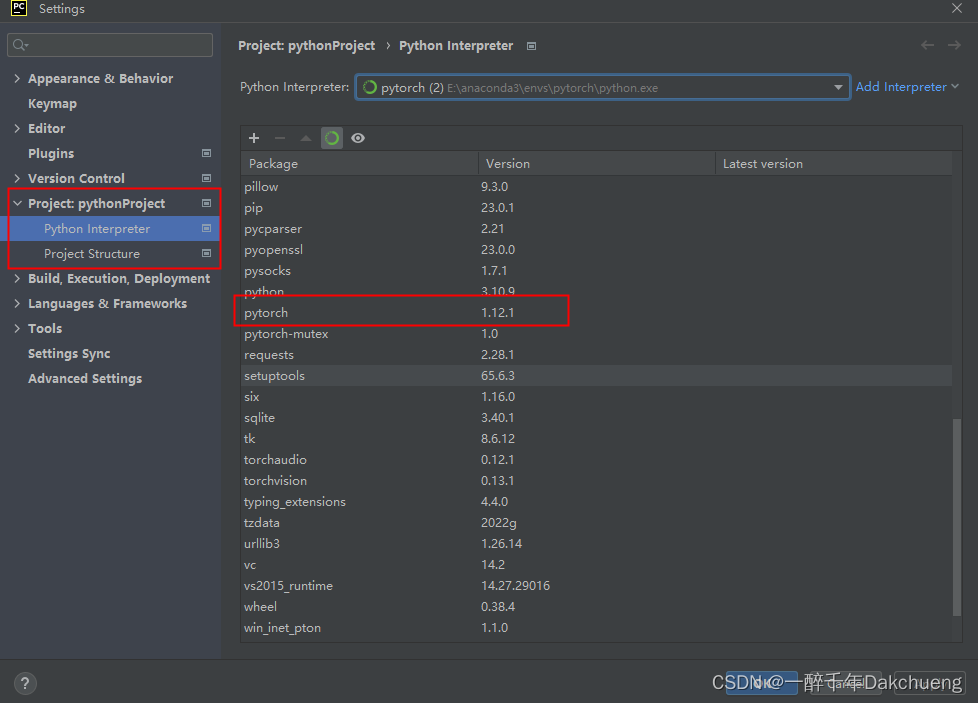Expand the Appearance & Behavior section
The height and width of the screenshot is (703, 978).
(17, 79)
